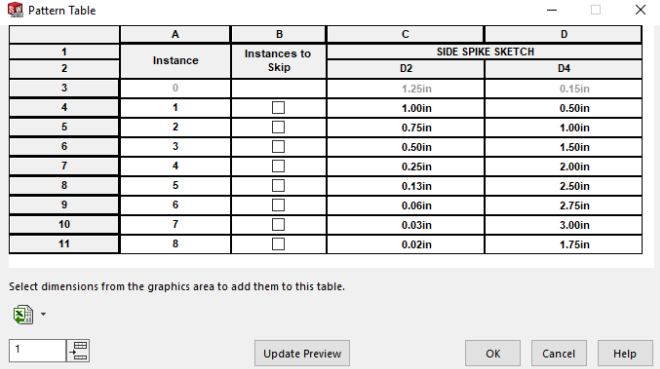The height and width of the screenshot is (369, 660).
Task: Tick skip checkbox for instance 8
Action: coord(278,244)
